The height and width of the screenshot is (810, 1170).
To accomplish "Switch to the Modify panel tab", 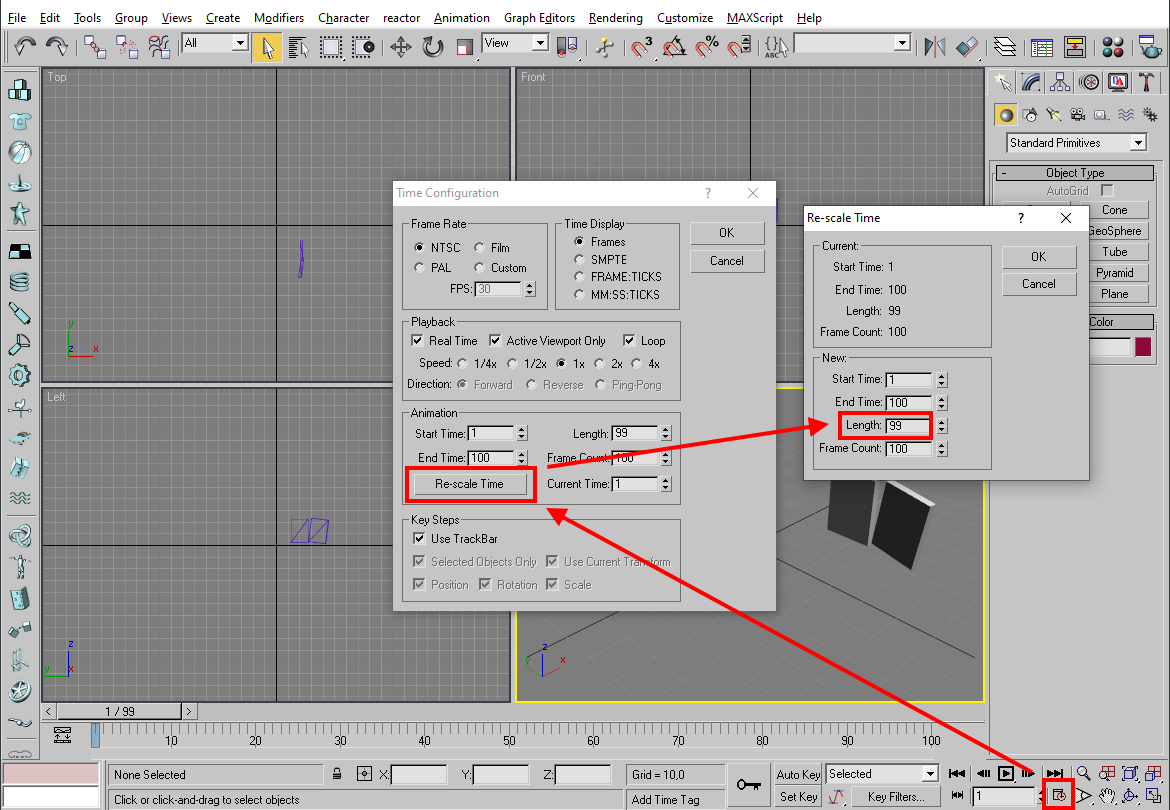I will point(1031,82).
